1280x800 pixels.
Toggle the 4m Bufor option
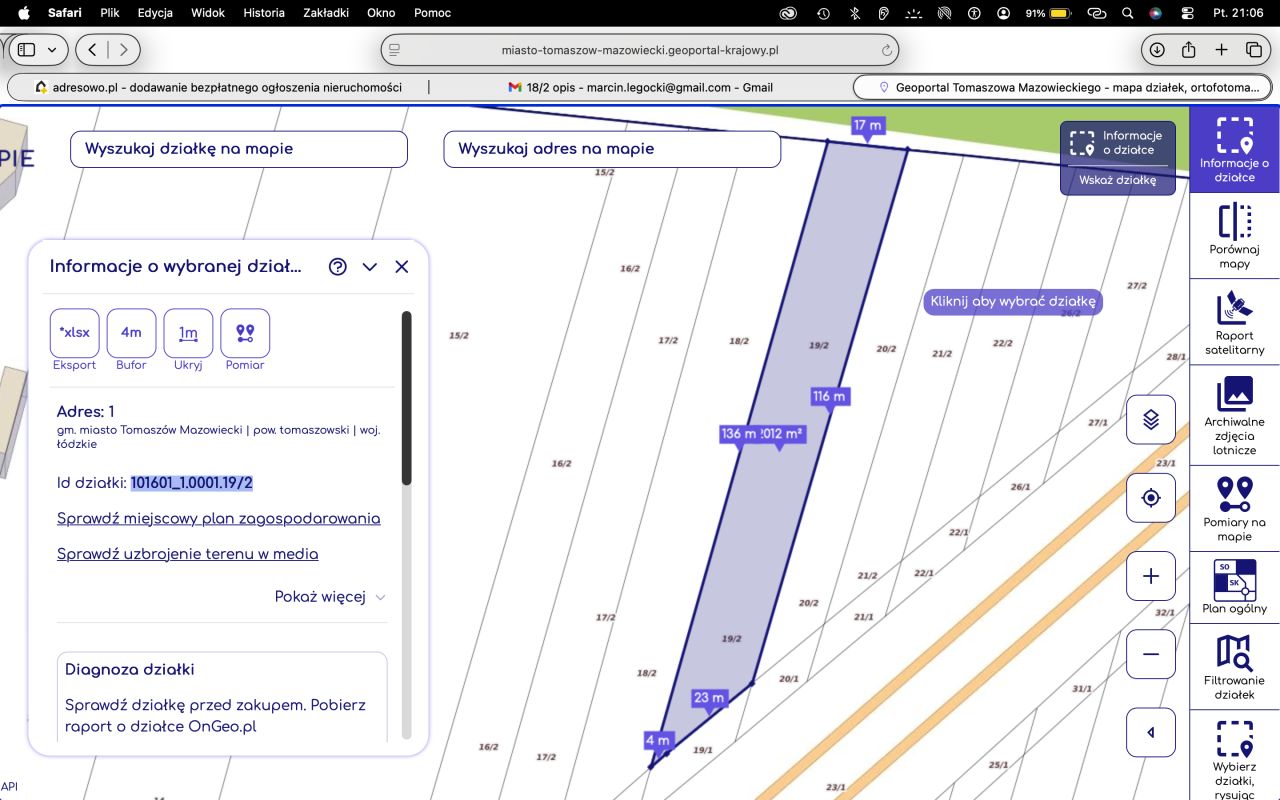point(131,333)
